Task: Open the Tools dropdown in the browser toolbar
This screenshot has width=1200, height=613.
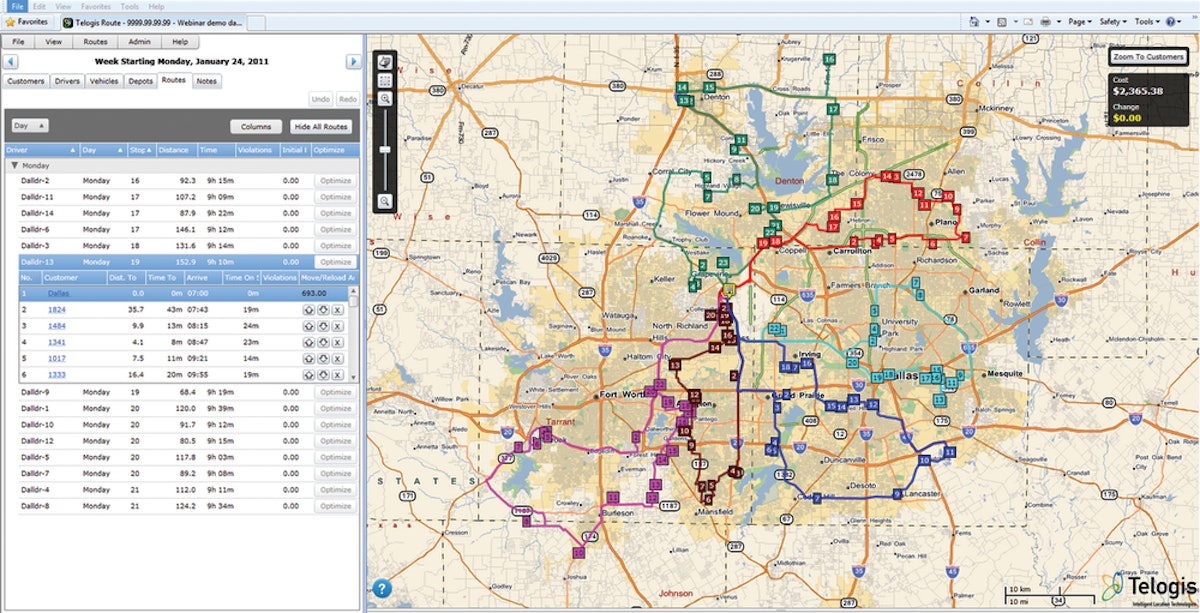Action: pos(1145,21)
